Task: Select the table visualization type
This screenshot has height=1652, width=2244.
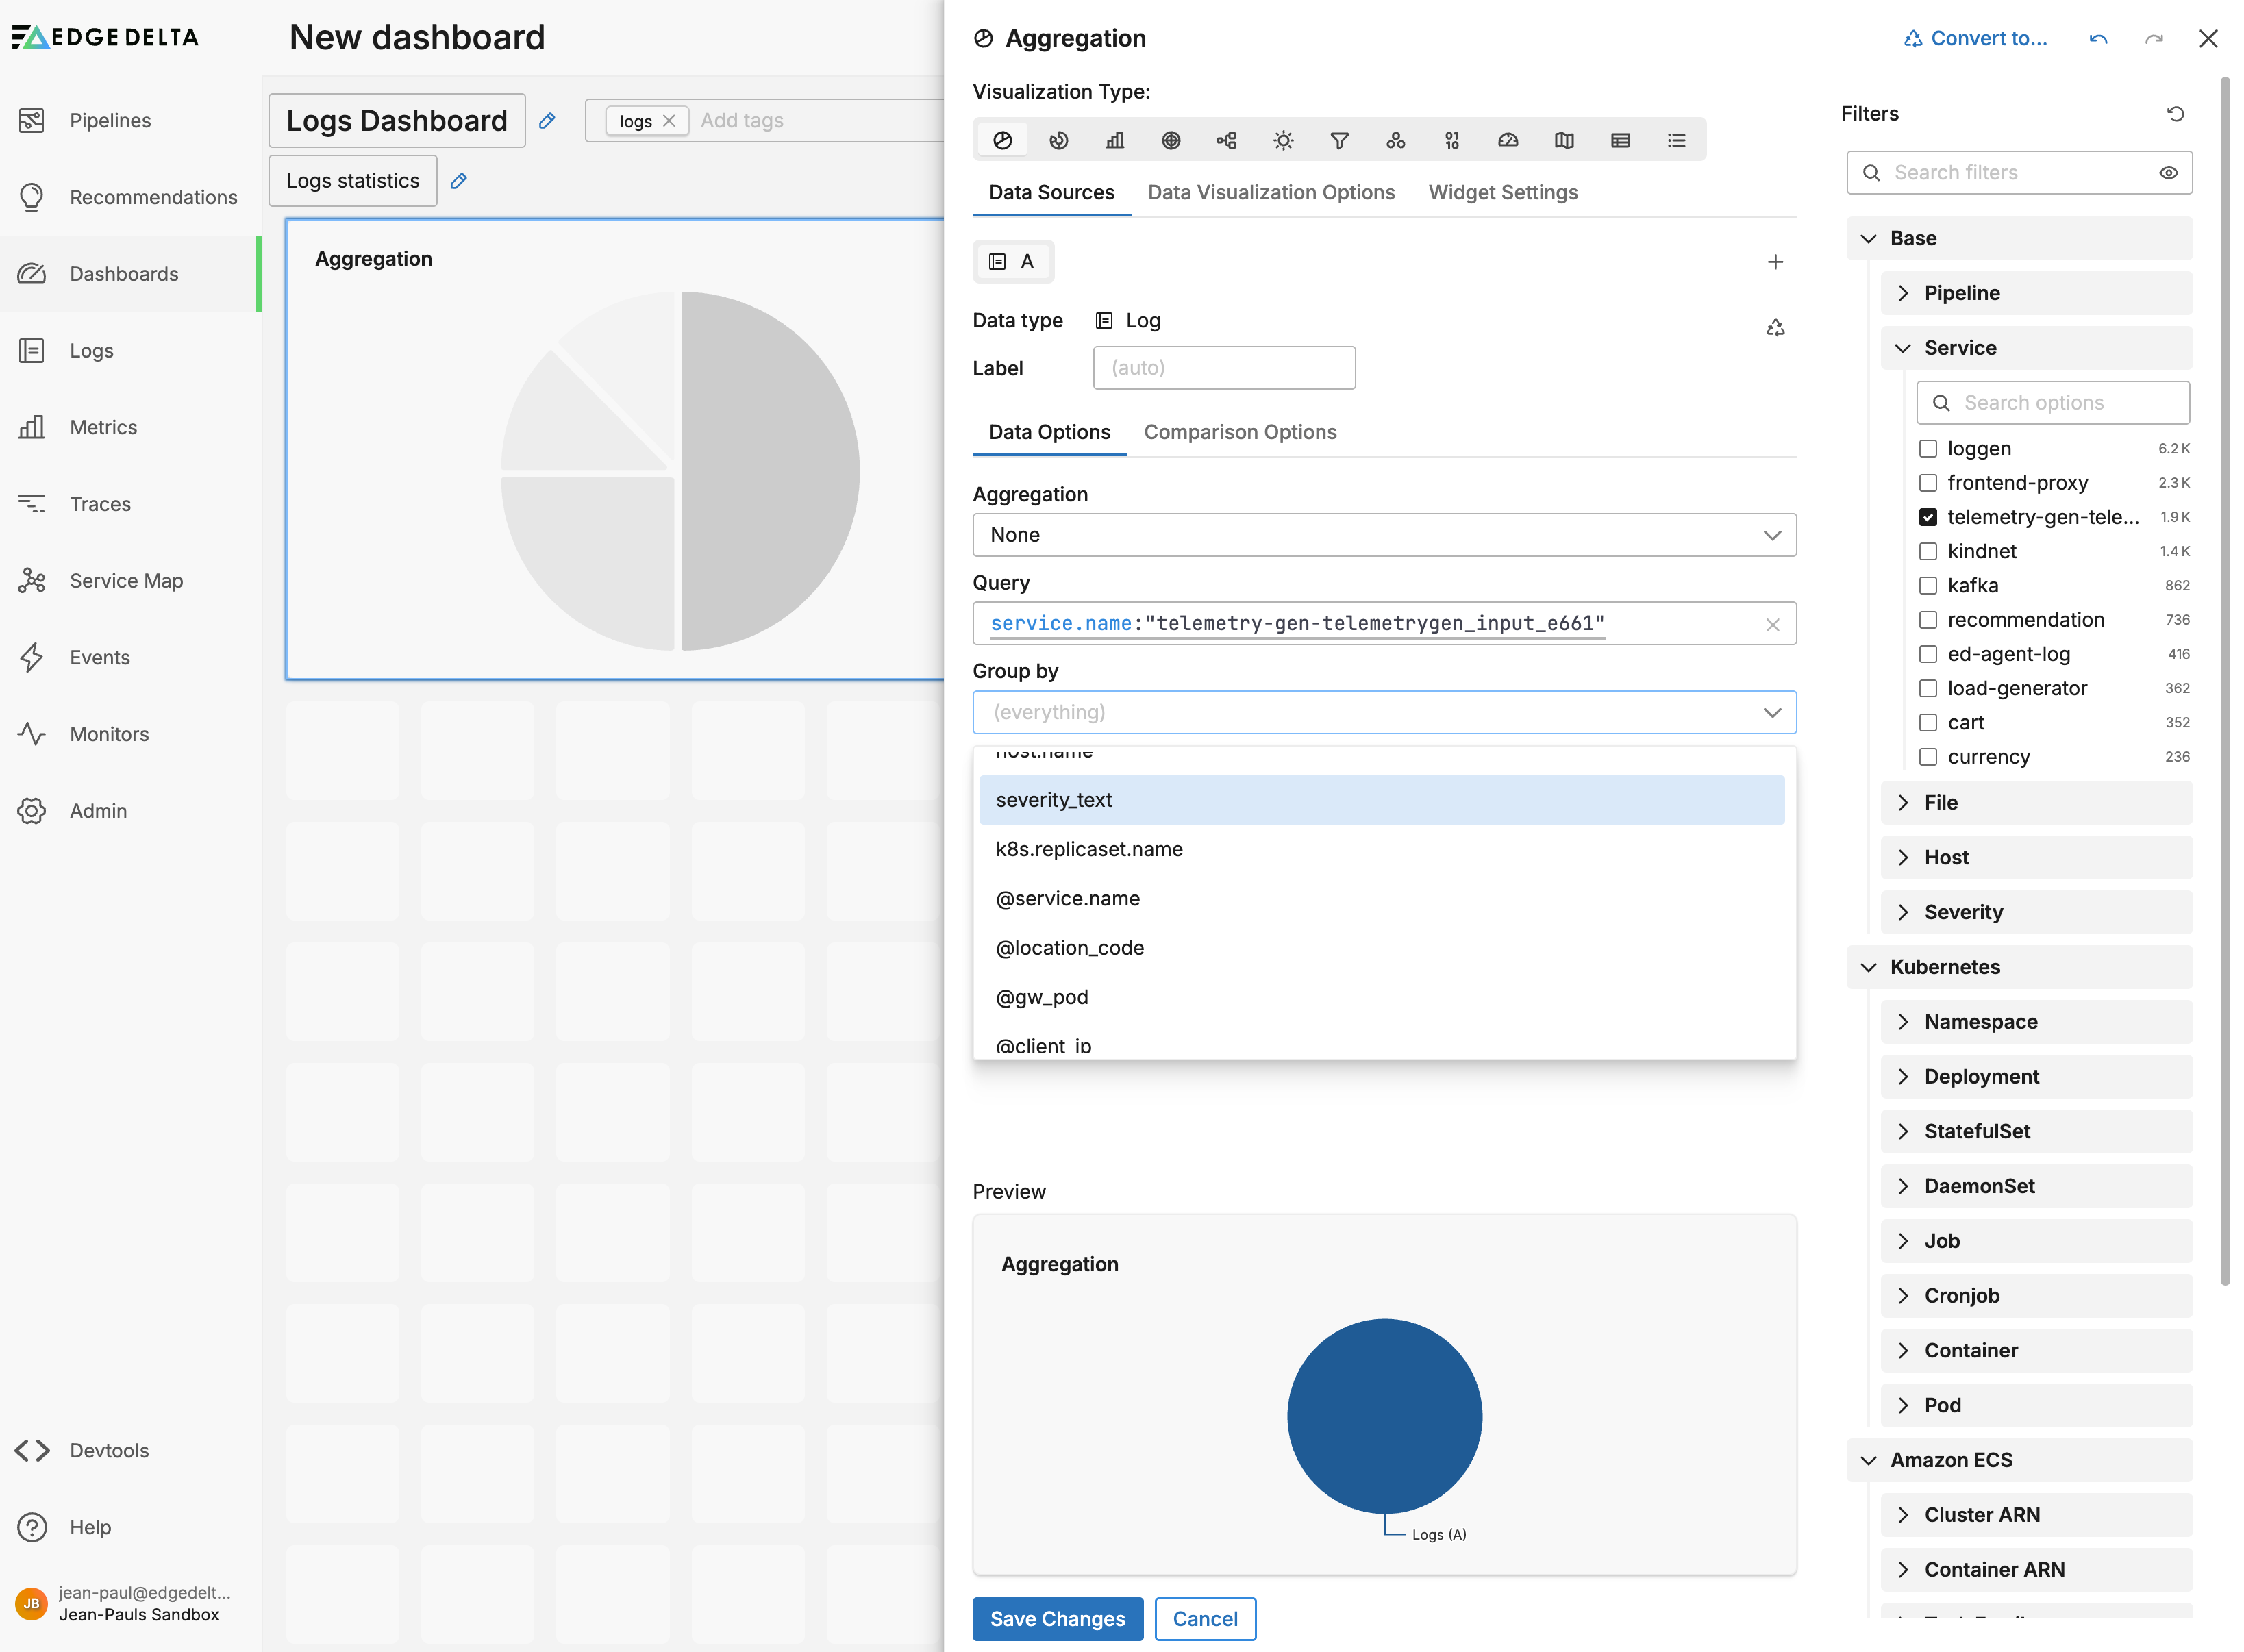Action: pos(1621,141)
